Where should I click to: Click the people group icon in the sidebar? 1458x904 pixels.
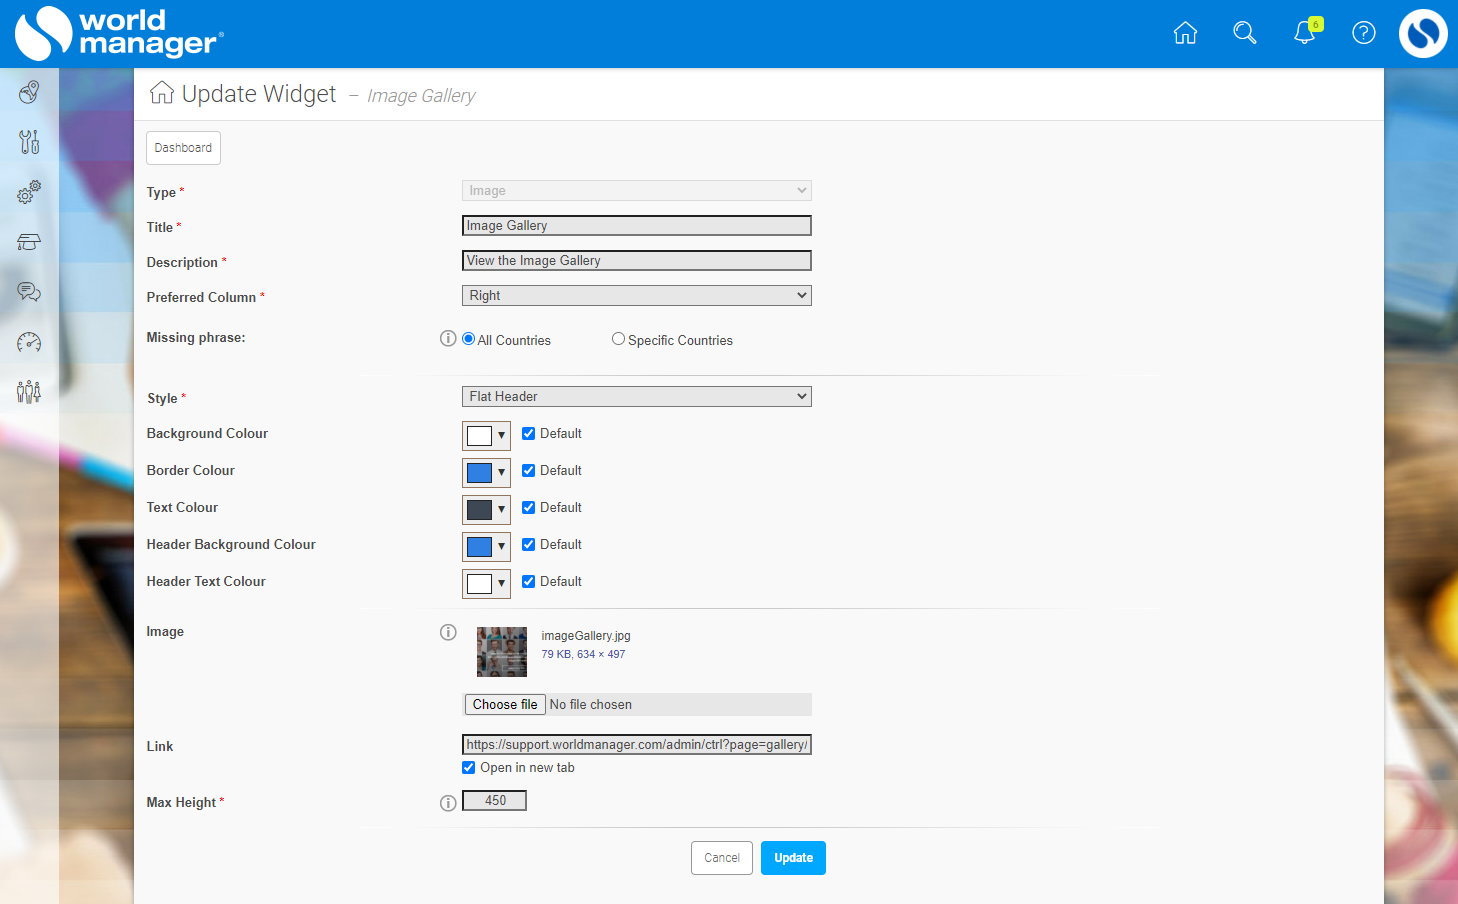click(x=28, y=392)
